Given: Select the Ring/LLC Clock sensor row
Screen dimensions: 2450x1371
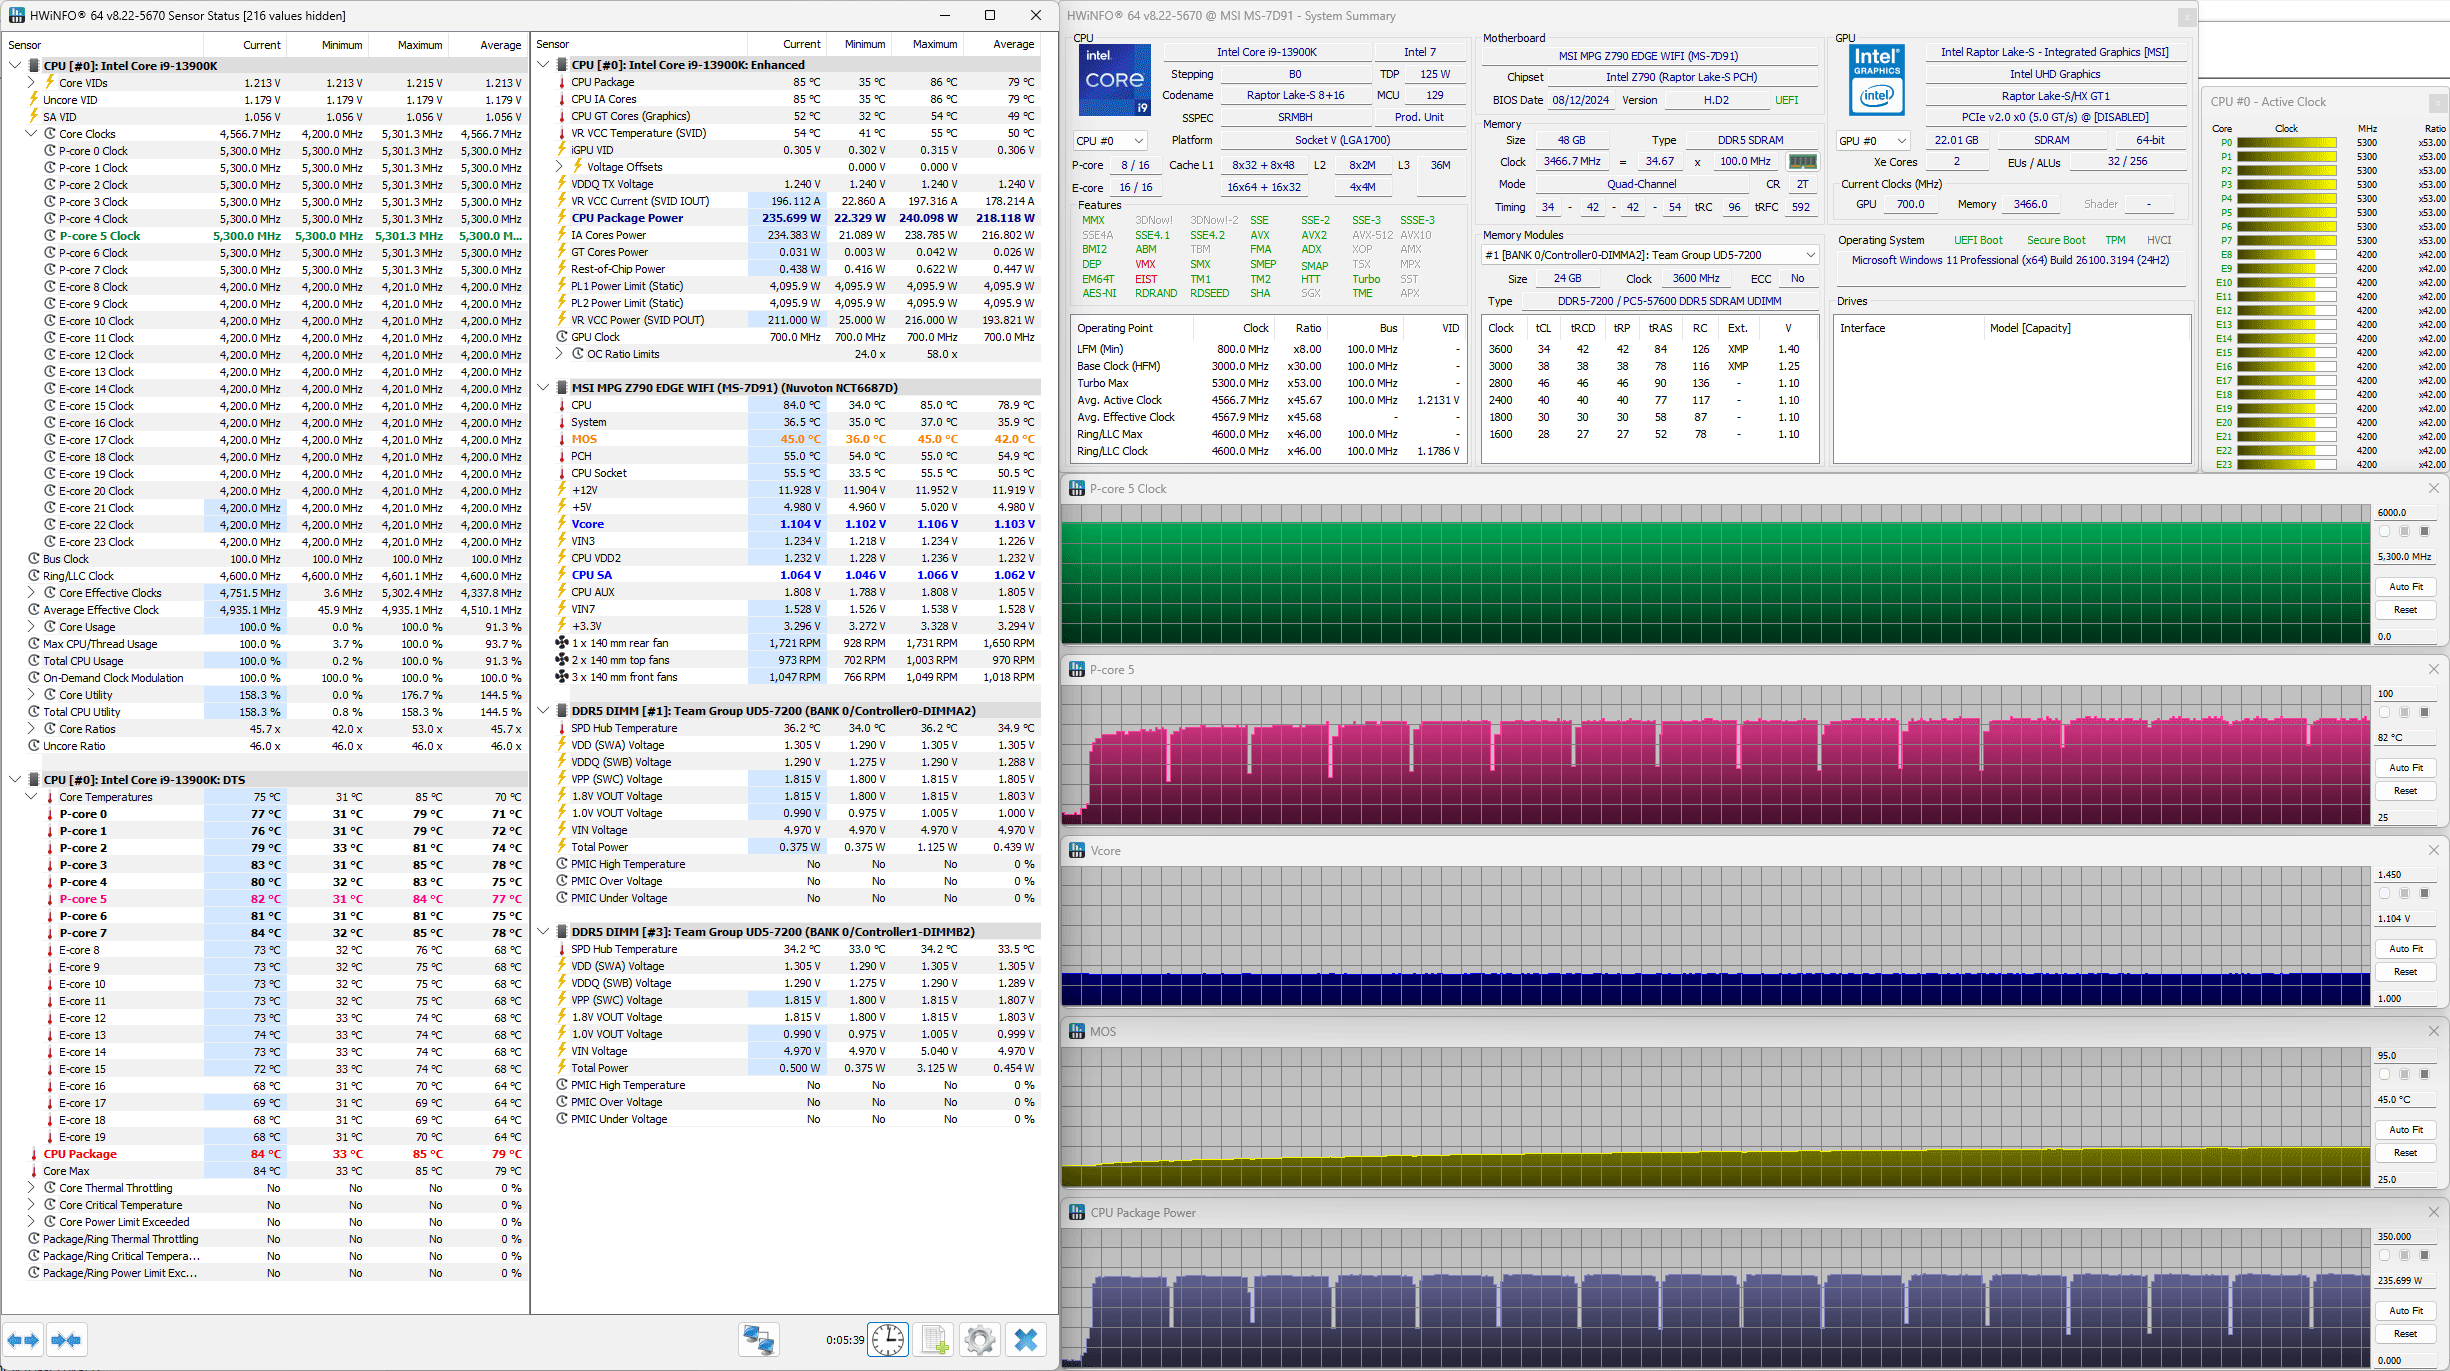Looking at the screenshot, I should 265,576.
